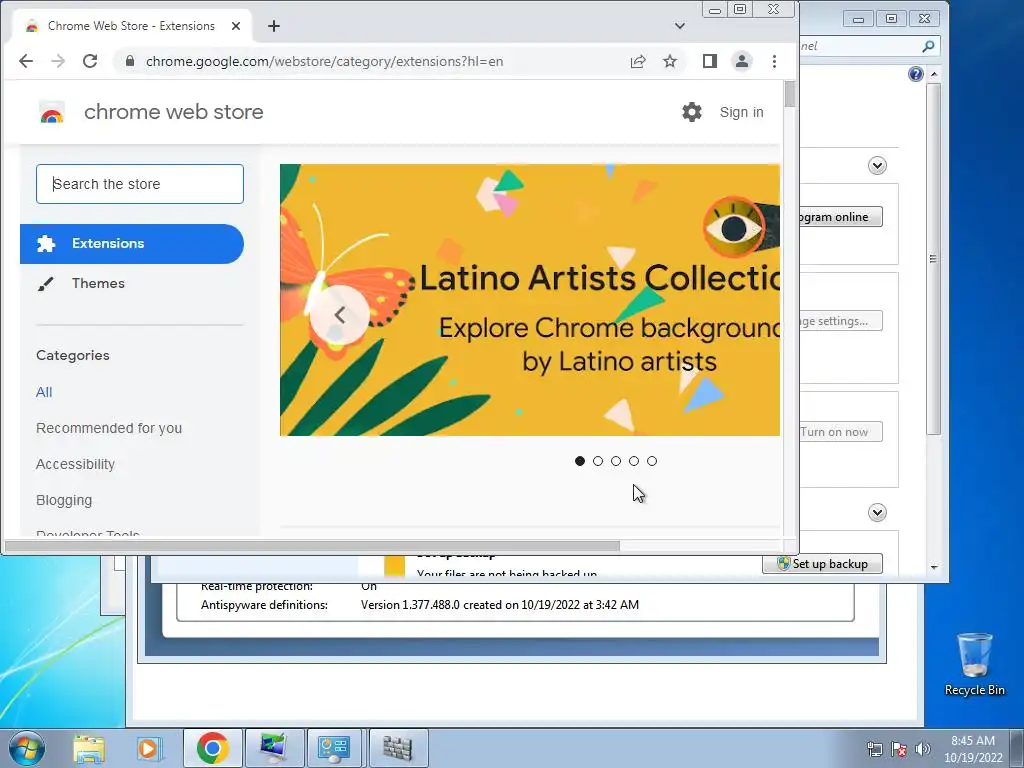Click the Action Center scrollbar down arrow
Viewport: 1024px width, 768px height.
934,568
